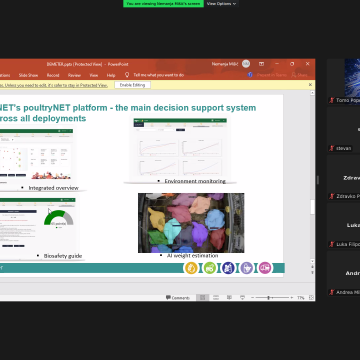Click the Enable Editing button
Image resolution: width=360 pixels, height=360 pixels.
pos(132,85)
